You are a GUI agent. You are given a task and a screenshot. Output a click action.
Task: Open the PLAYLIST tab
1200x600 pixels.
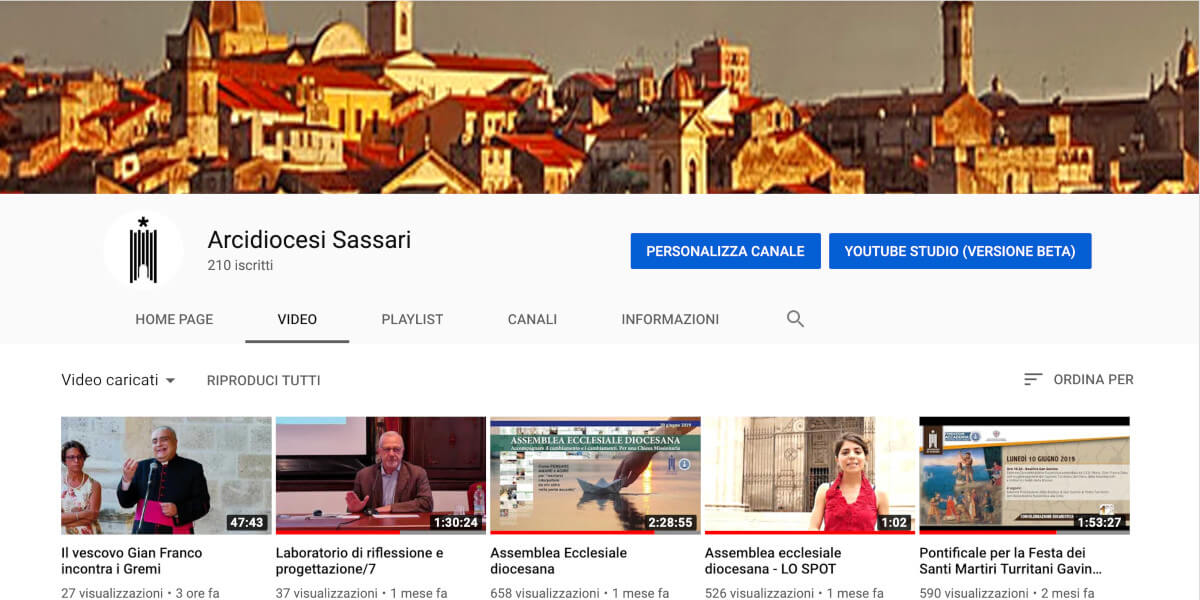click(x=412, y=319)
